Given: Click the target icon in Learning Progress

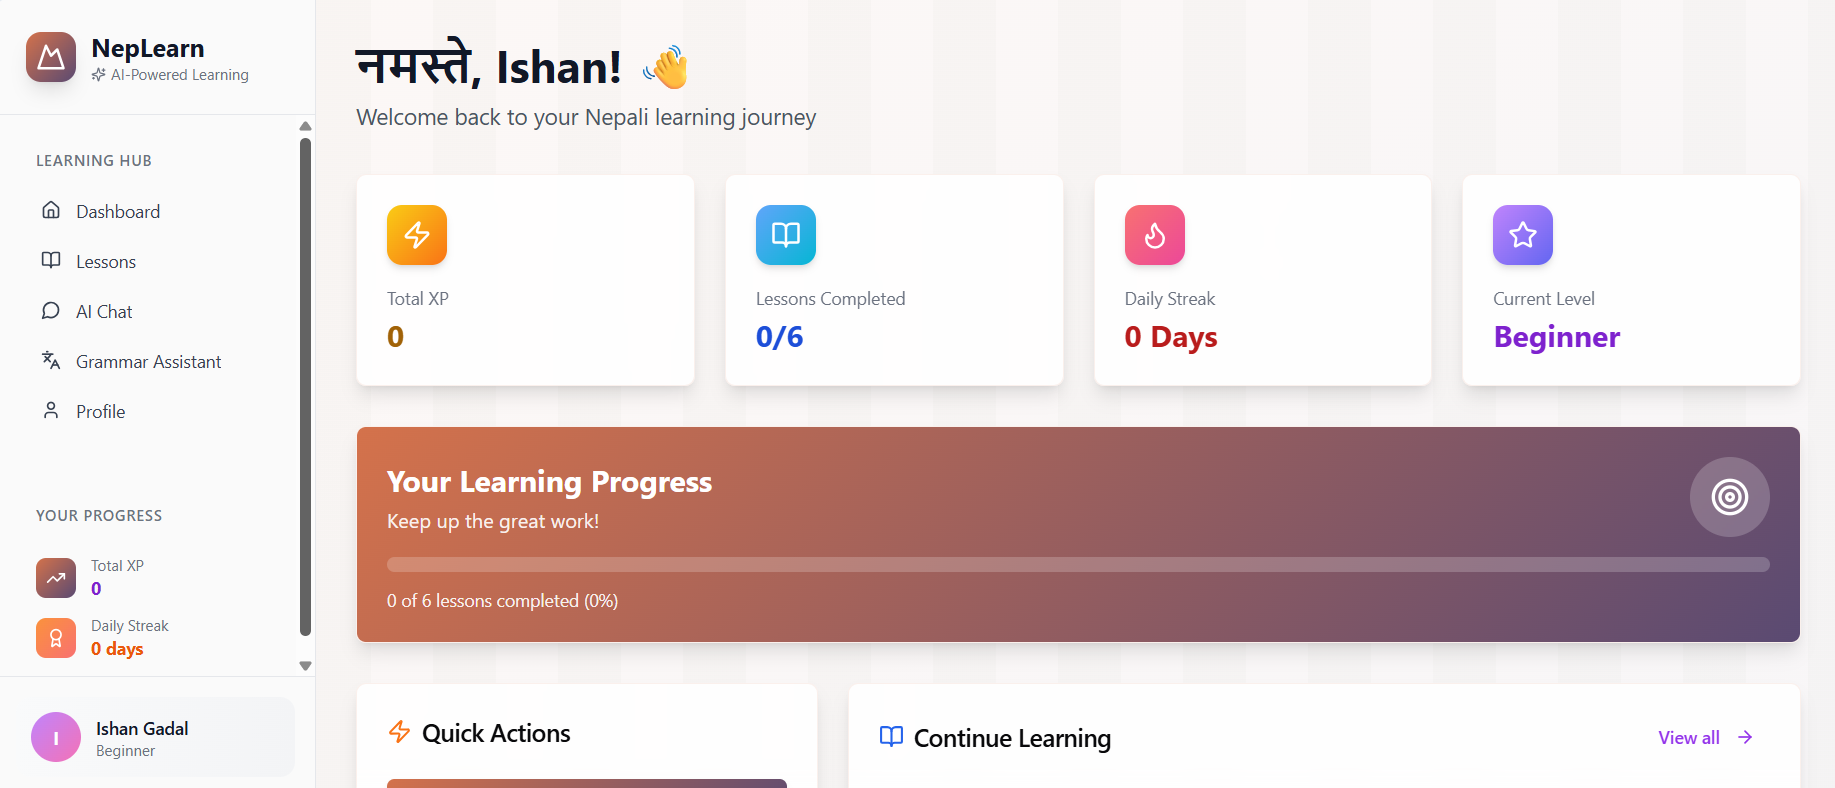Looking at the screenshot, I should [1729, 497].
